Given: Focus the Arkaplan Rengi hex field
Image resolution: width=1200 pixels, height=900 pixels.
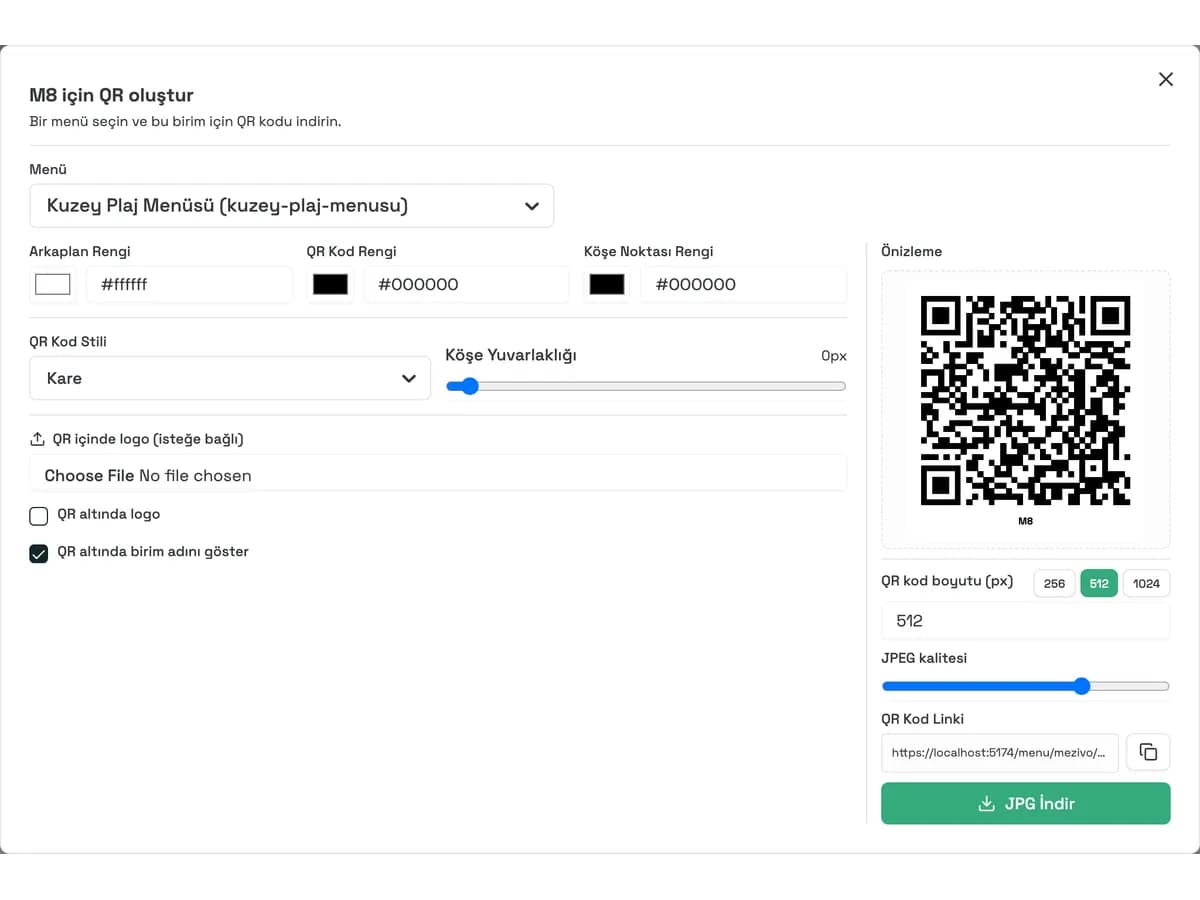Looking at the screenshot, I should point(189,284).
